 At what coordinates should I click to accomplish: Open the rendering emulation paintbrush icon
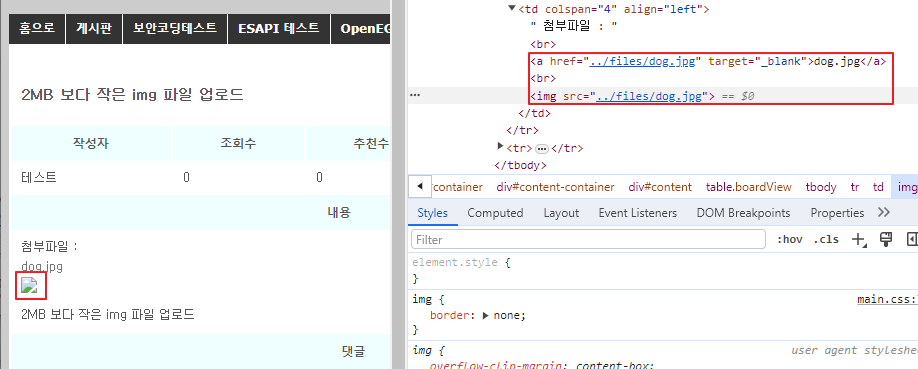(886, 239)
